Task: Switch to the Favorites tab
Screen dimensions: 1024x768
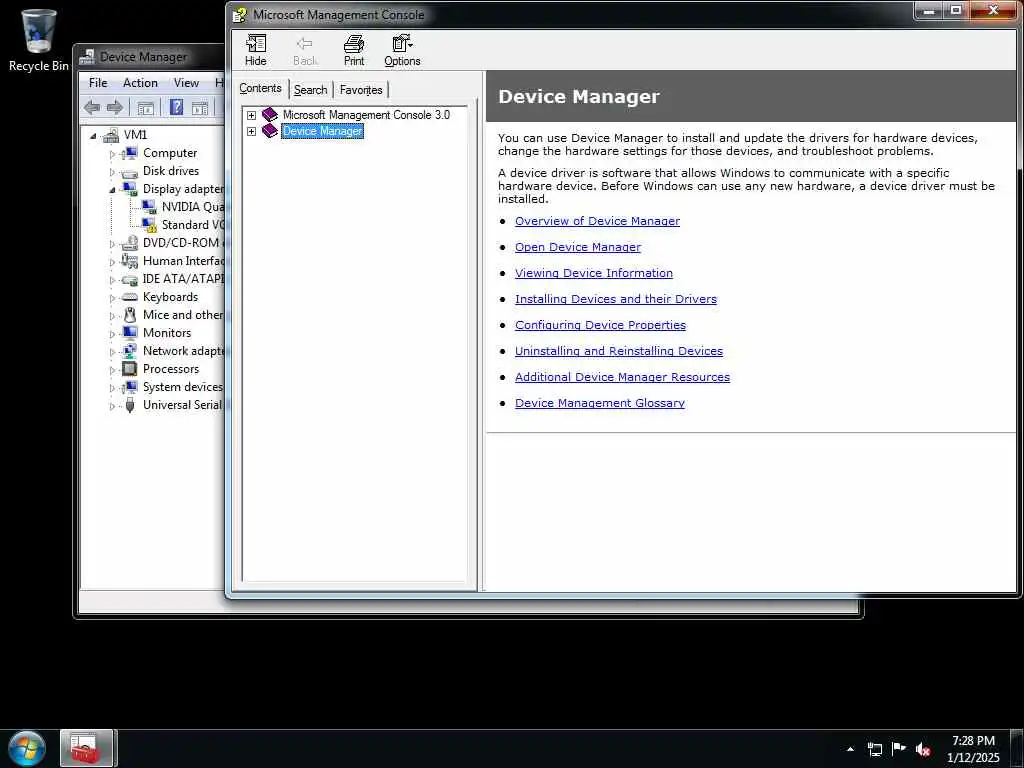Action: click(361, 90)
